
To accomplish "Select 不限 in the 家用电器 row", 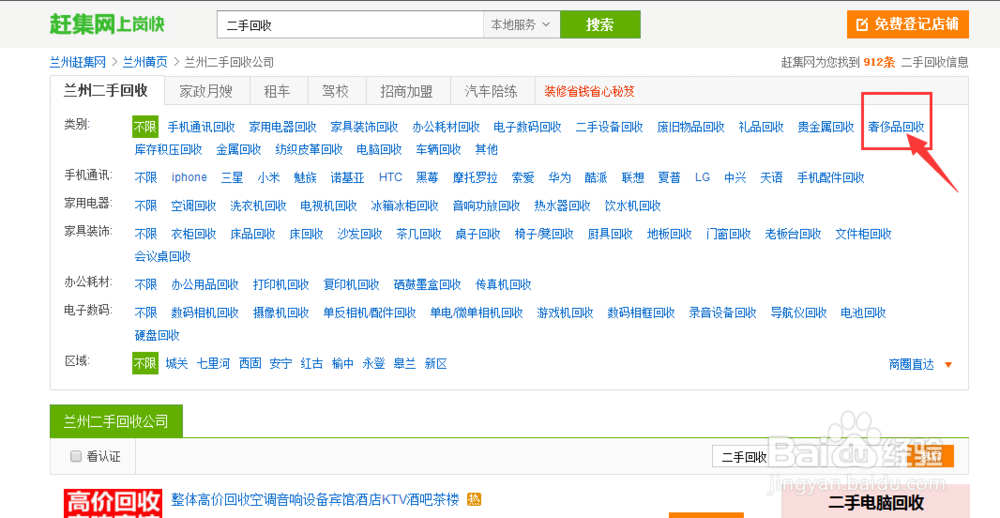I will pos(145,206).
